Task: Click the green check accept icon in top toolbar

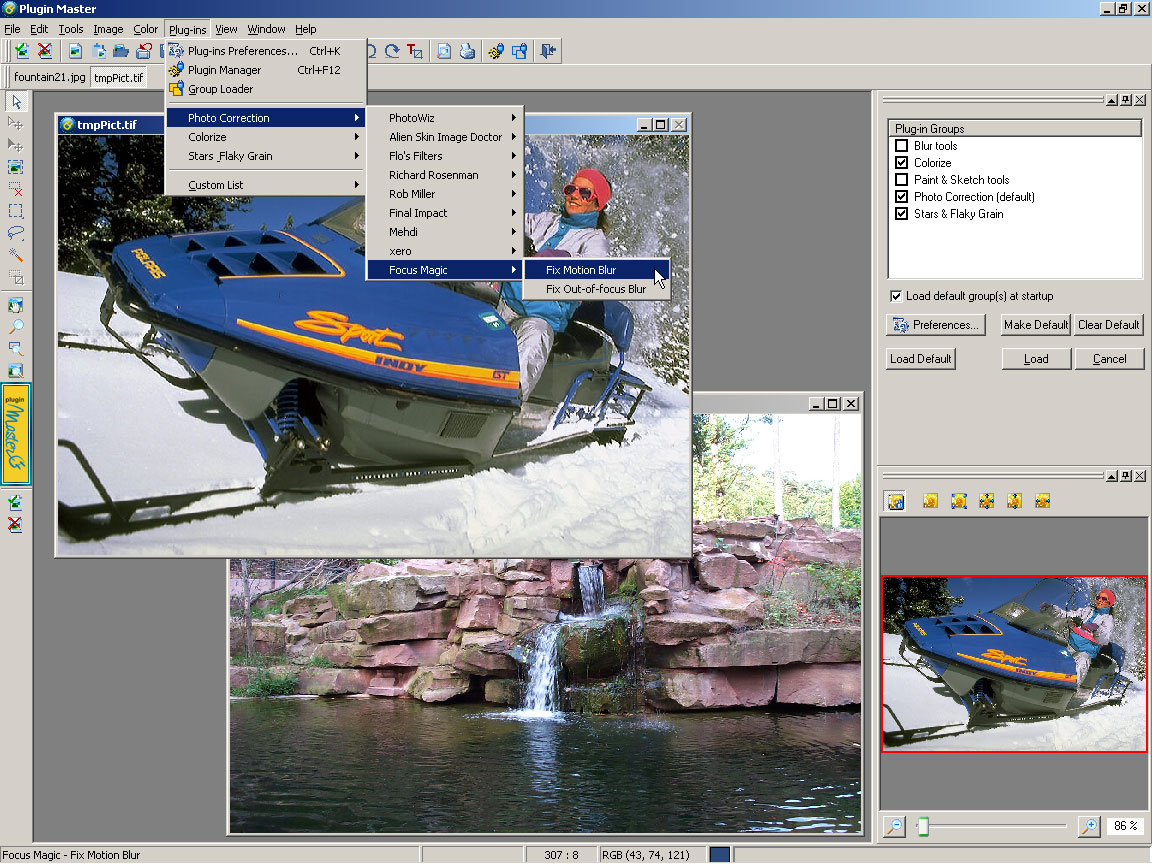Action: [x=22, y=51]
